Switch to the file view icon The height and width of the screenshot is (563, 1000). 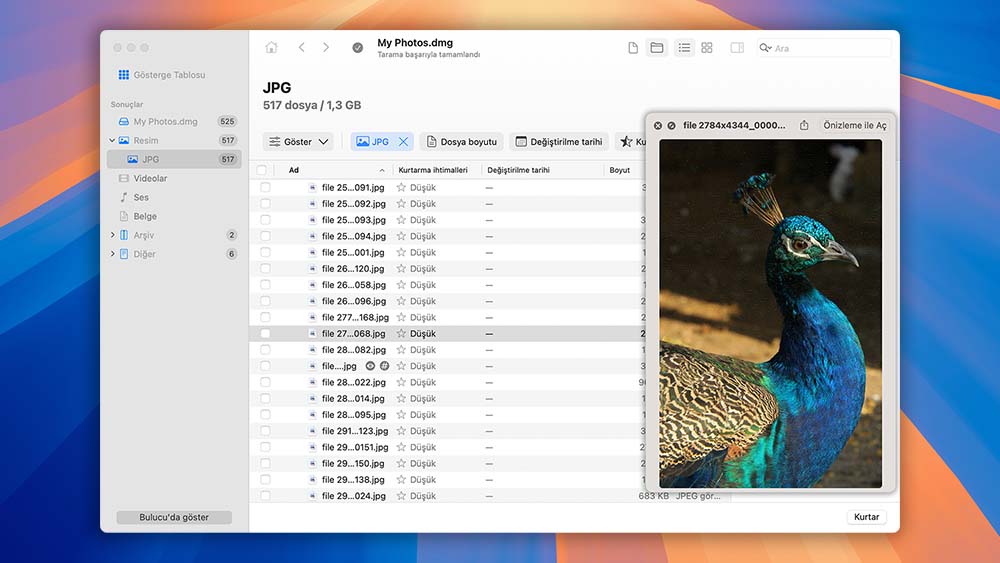pyautogui.click(x=633, y=48)
